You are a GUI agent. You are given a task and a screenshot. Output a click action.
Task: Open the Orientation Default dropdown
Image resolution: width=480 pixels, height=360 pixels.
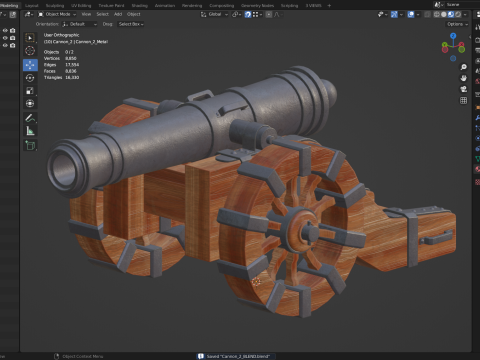point(79,24)
